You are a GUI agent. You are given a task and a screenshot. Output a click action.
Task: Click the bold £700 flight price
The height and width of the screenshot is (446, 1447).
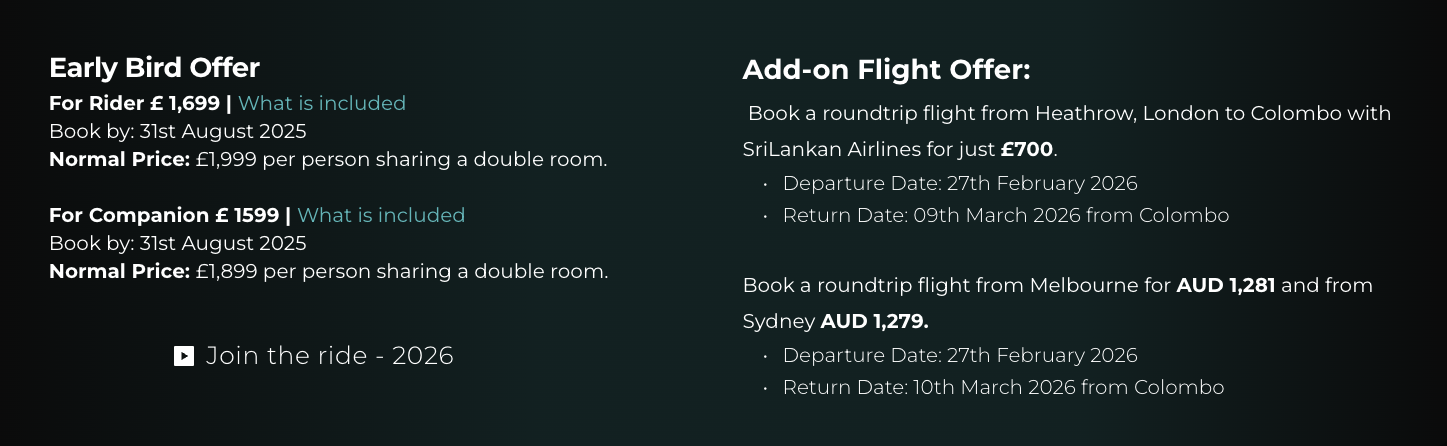click(x=1026, y=149)
